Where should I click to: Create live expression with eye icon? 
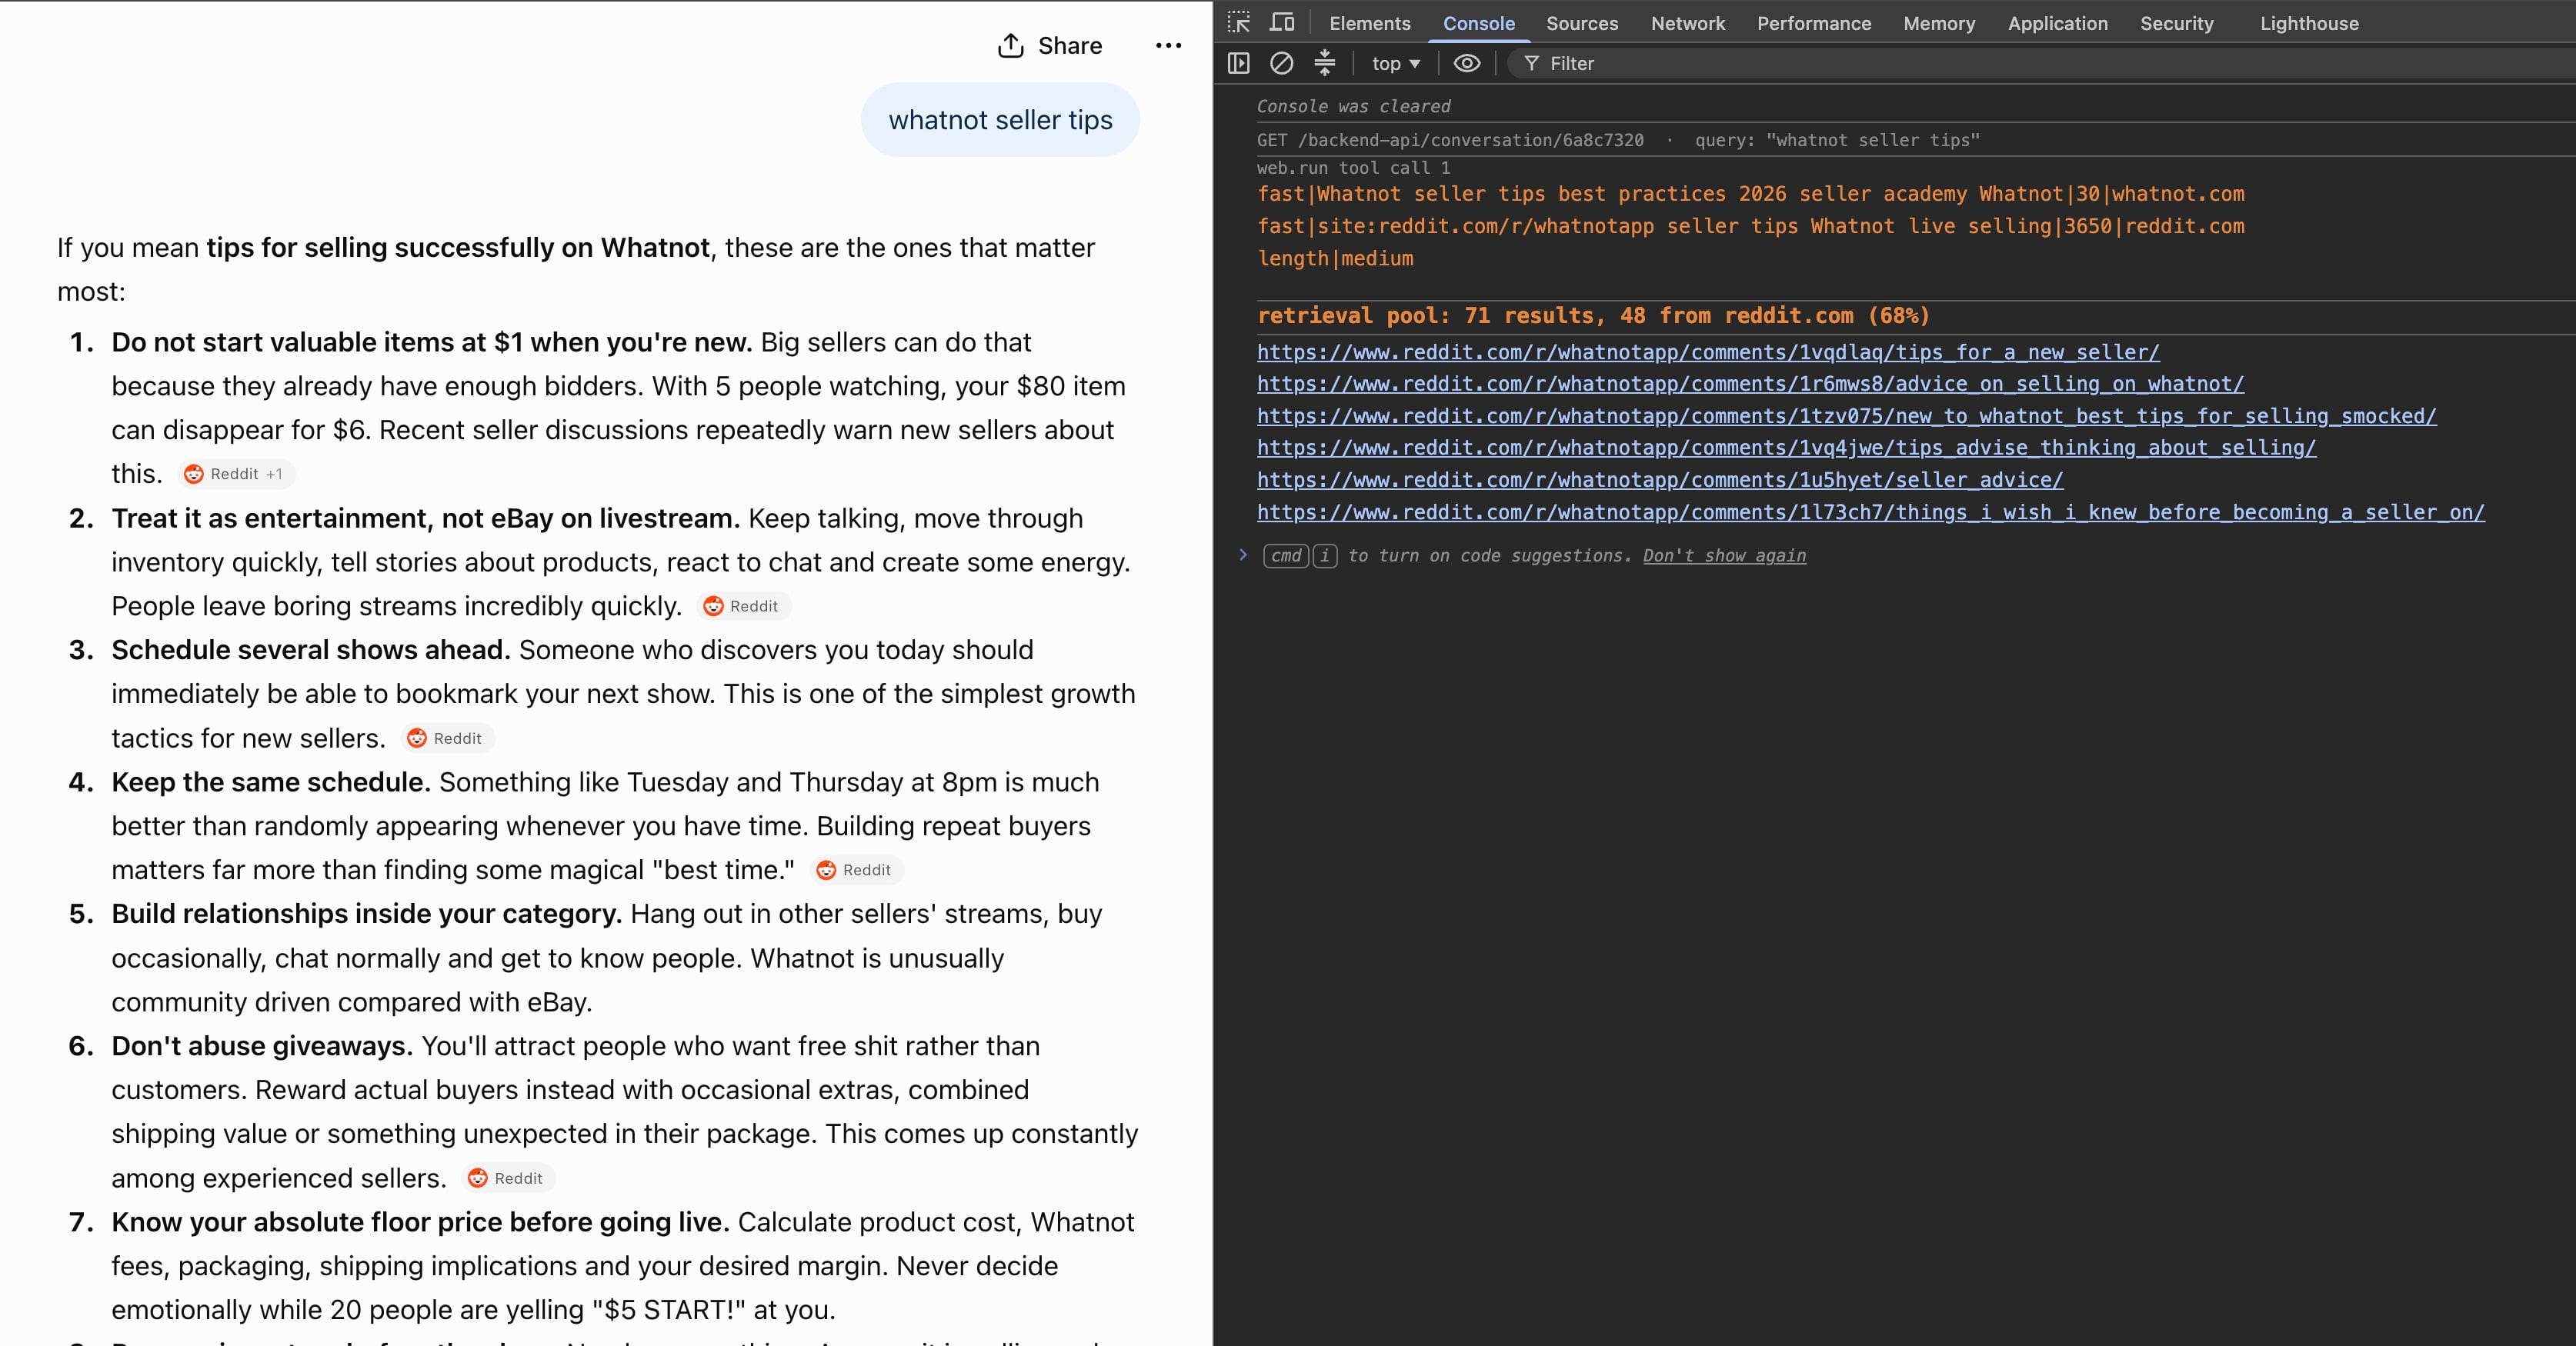[x=1467, y=63]
